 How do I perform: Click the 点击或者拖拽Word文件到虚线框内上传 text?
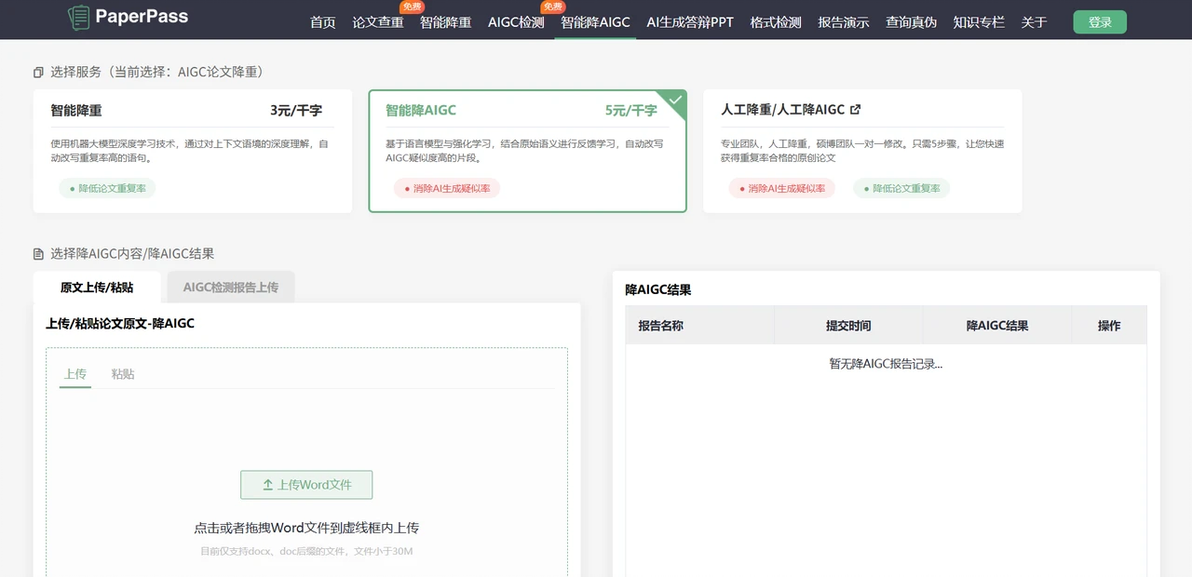click(306, 528)
